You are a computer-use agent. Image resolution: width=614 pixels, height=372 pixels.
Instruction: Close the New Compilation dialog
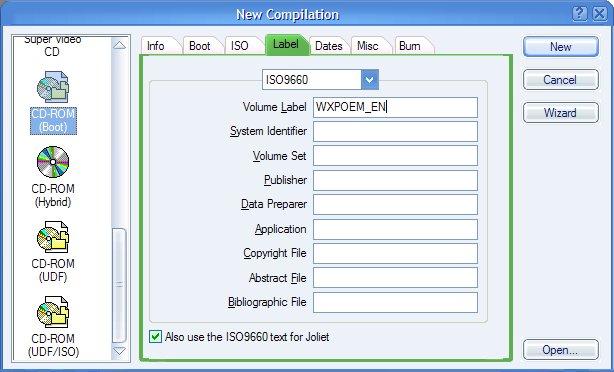coord(600,14)
